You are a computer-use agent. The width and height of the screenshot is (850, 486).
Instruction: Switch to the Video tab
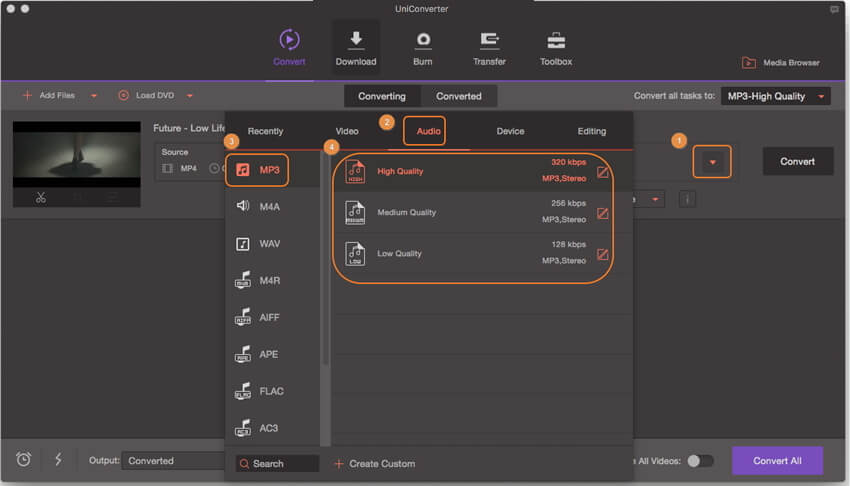(347, 131)
